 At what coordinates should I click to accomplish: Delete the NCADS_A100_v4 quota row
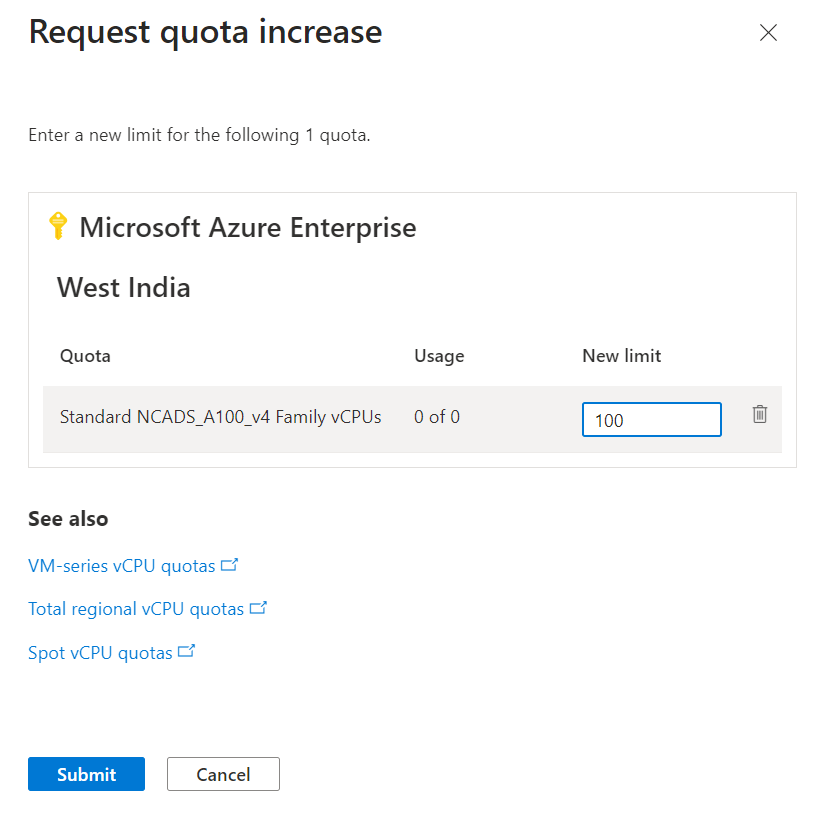759,414
